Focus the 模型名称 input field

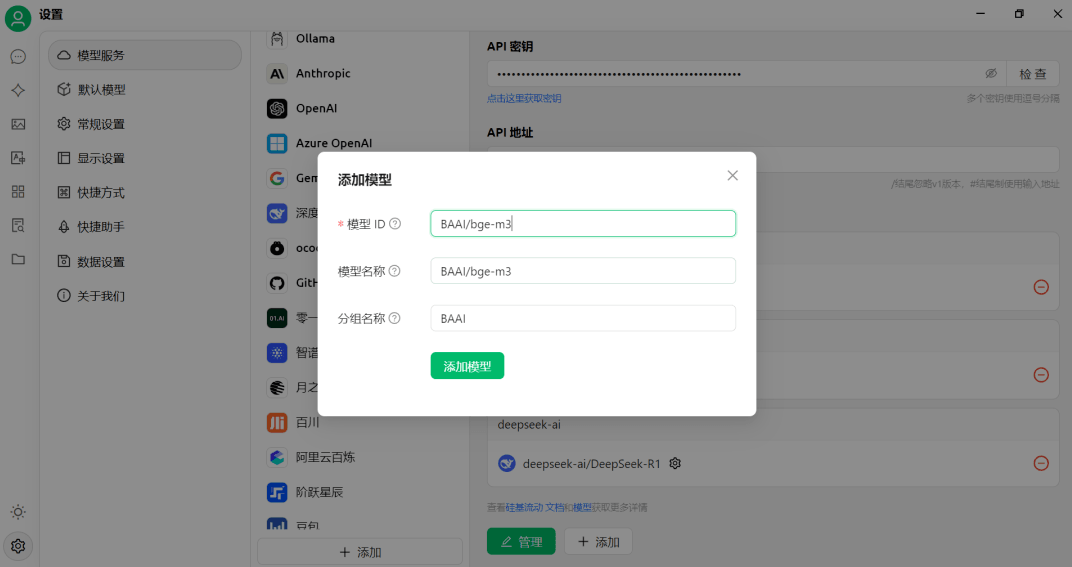[x=583, y=271]
